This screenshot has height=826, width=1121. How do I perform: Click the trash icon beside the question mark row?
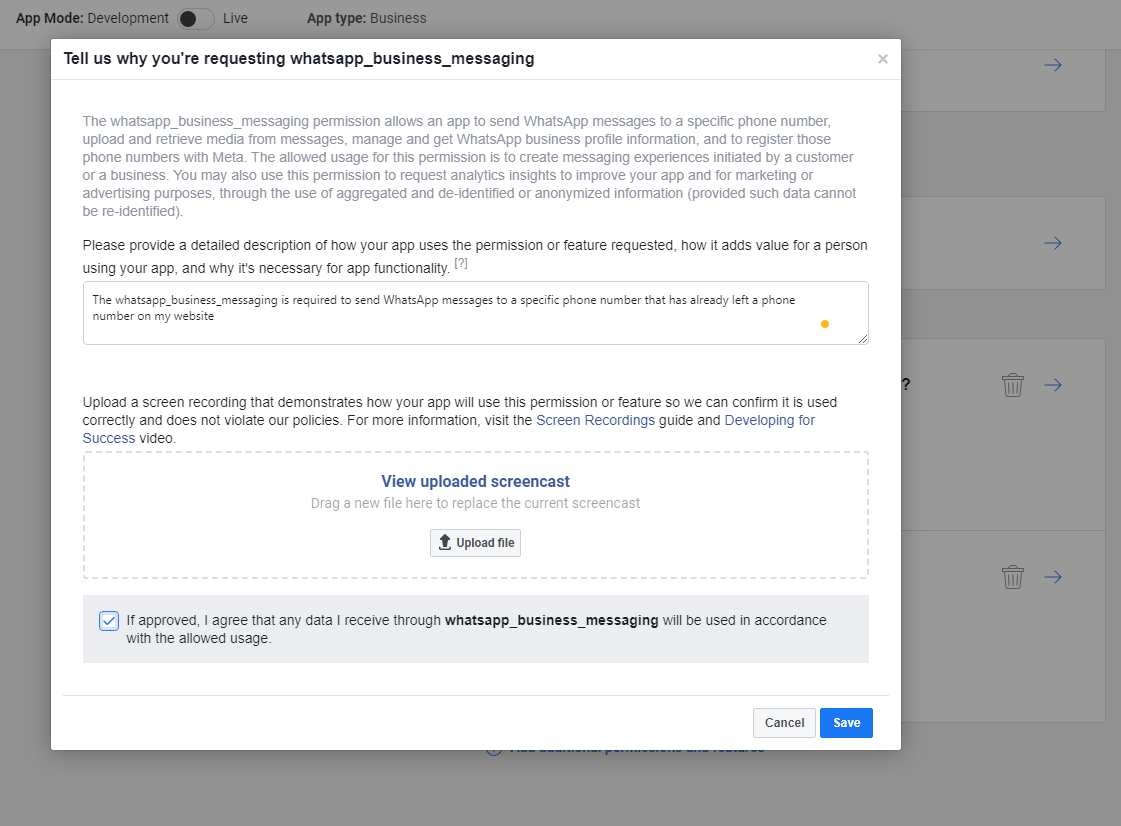(1012, 385)
